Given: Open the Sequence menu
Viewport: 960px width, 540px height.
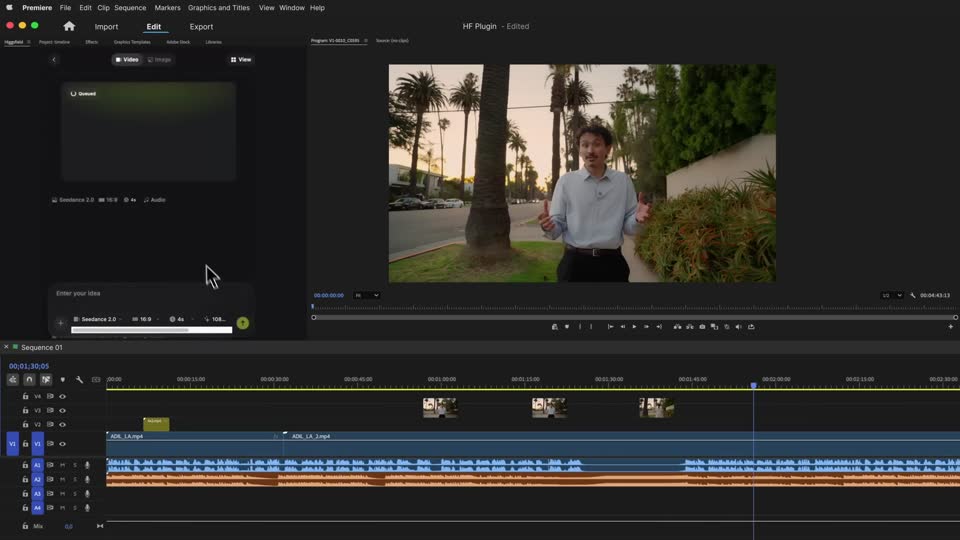Looking at the screenshot, I should click(x=130, y=8).
